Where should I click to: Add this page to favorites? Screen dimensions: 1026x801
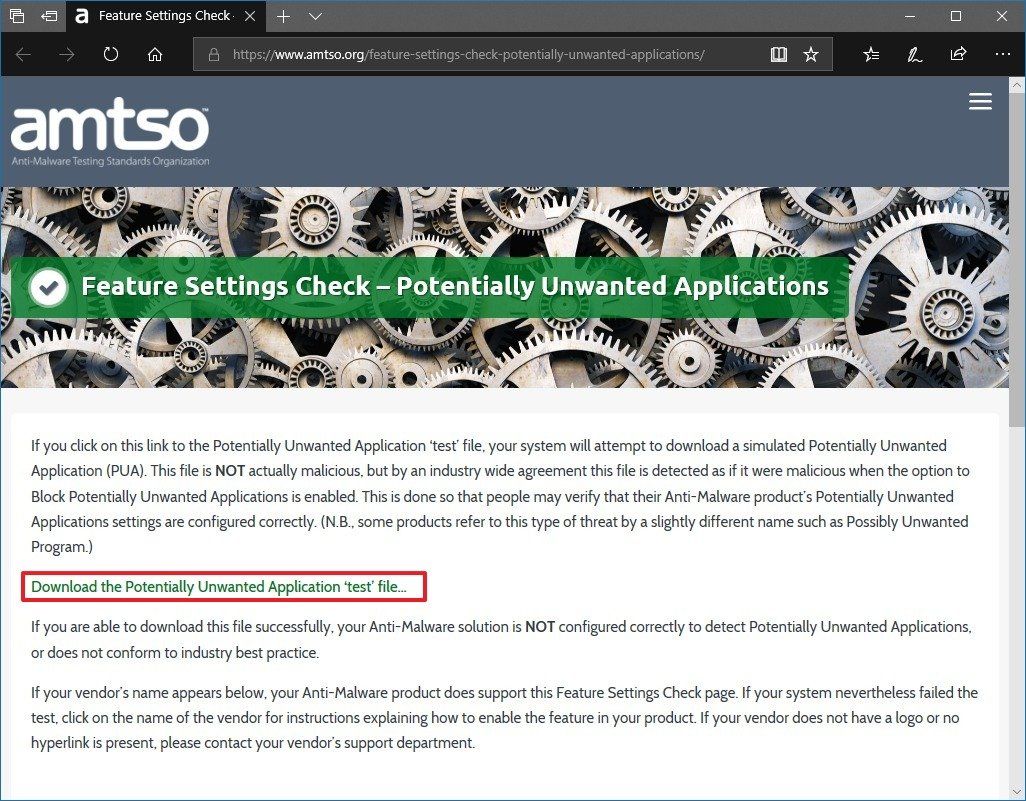(811, 54)
